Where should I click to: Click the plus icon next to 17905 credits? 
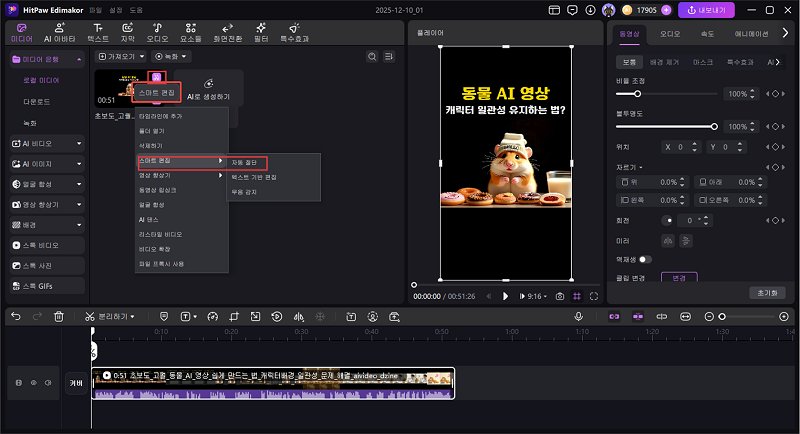pos(666,10)
